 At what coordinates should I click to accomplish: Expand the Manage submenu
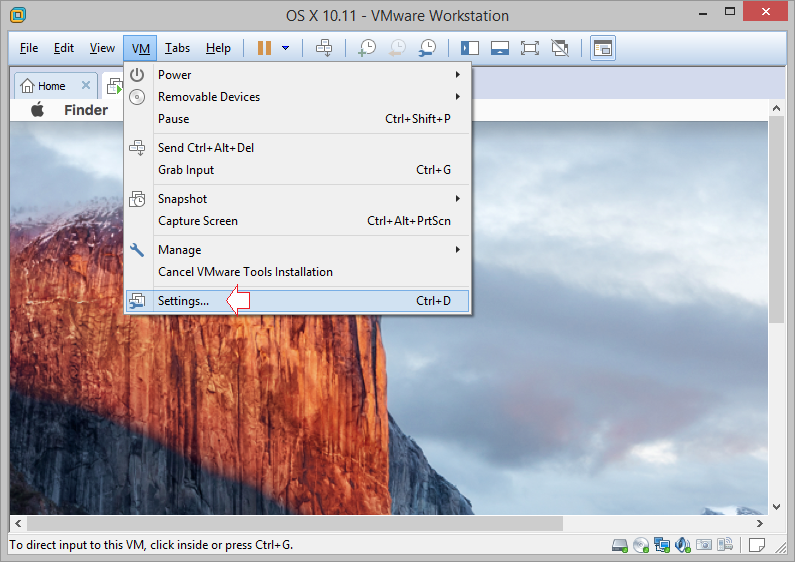point(298,250)
